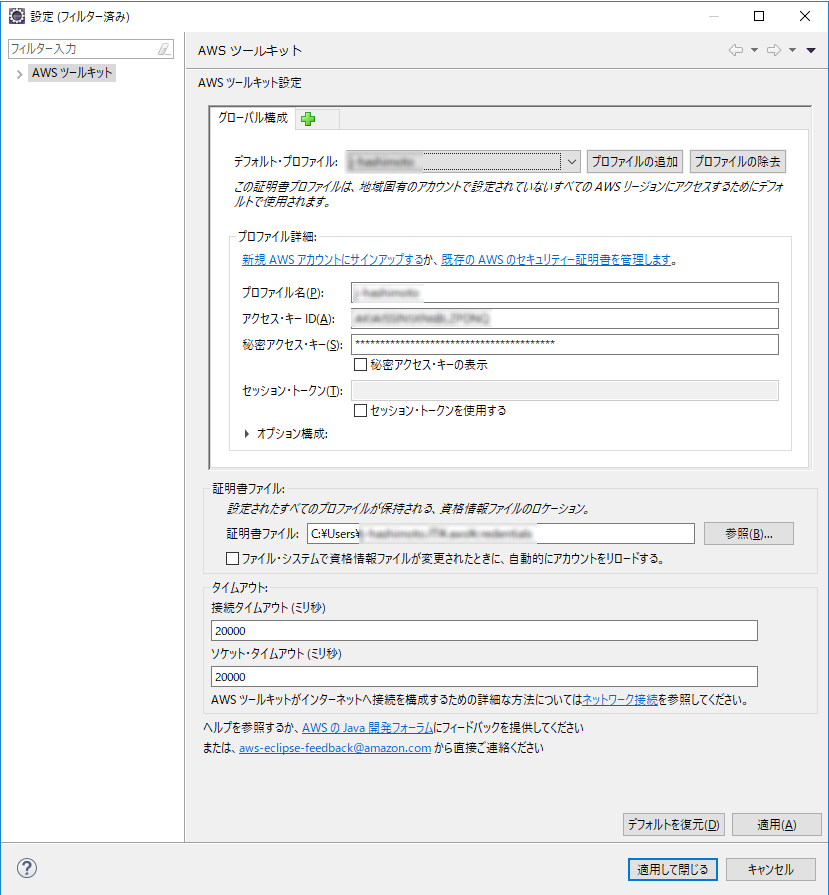Open the view menu arrow at top right

[x=812, y=49]
